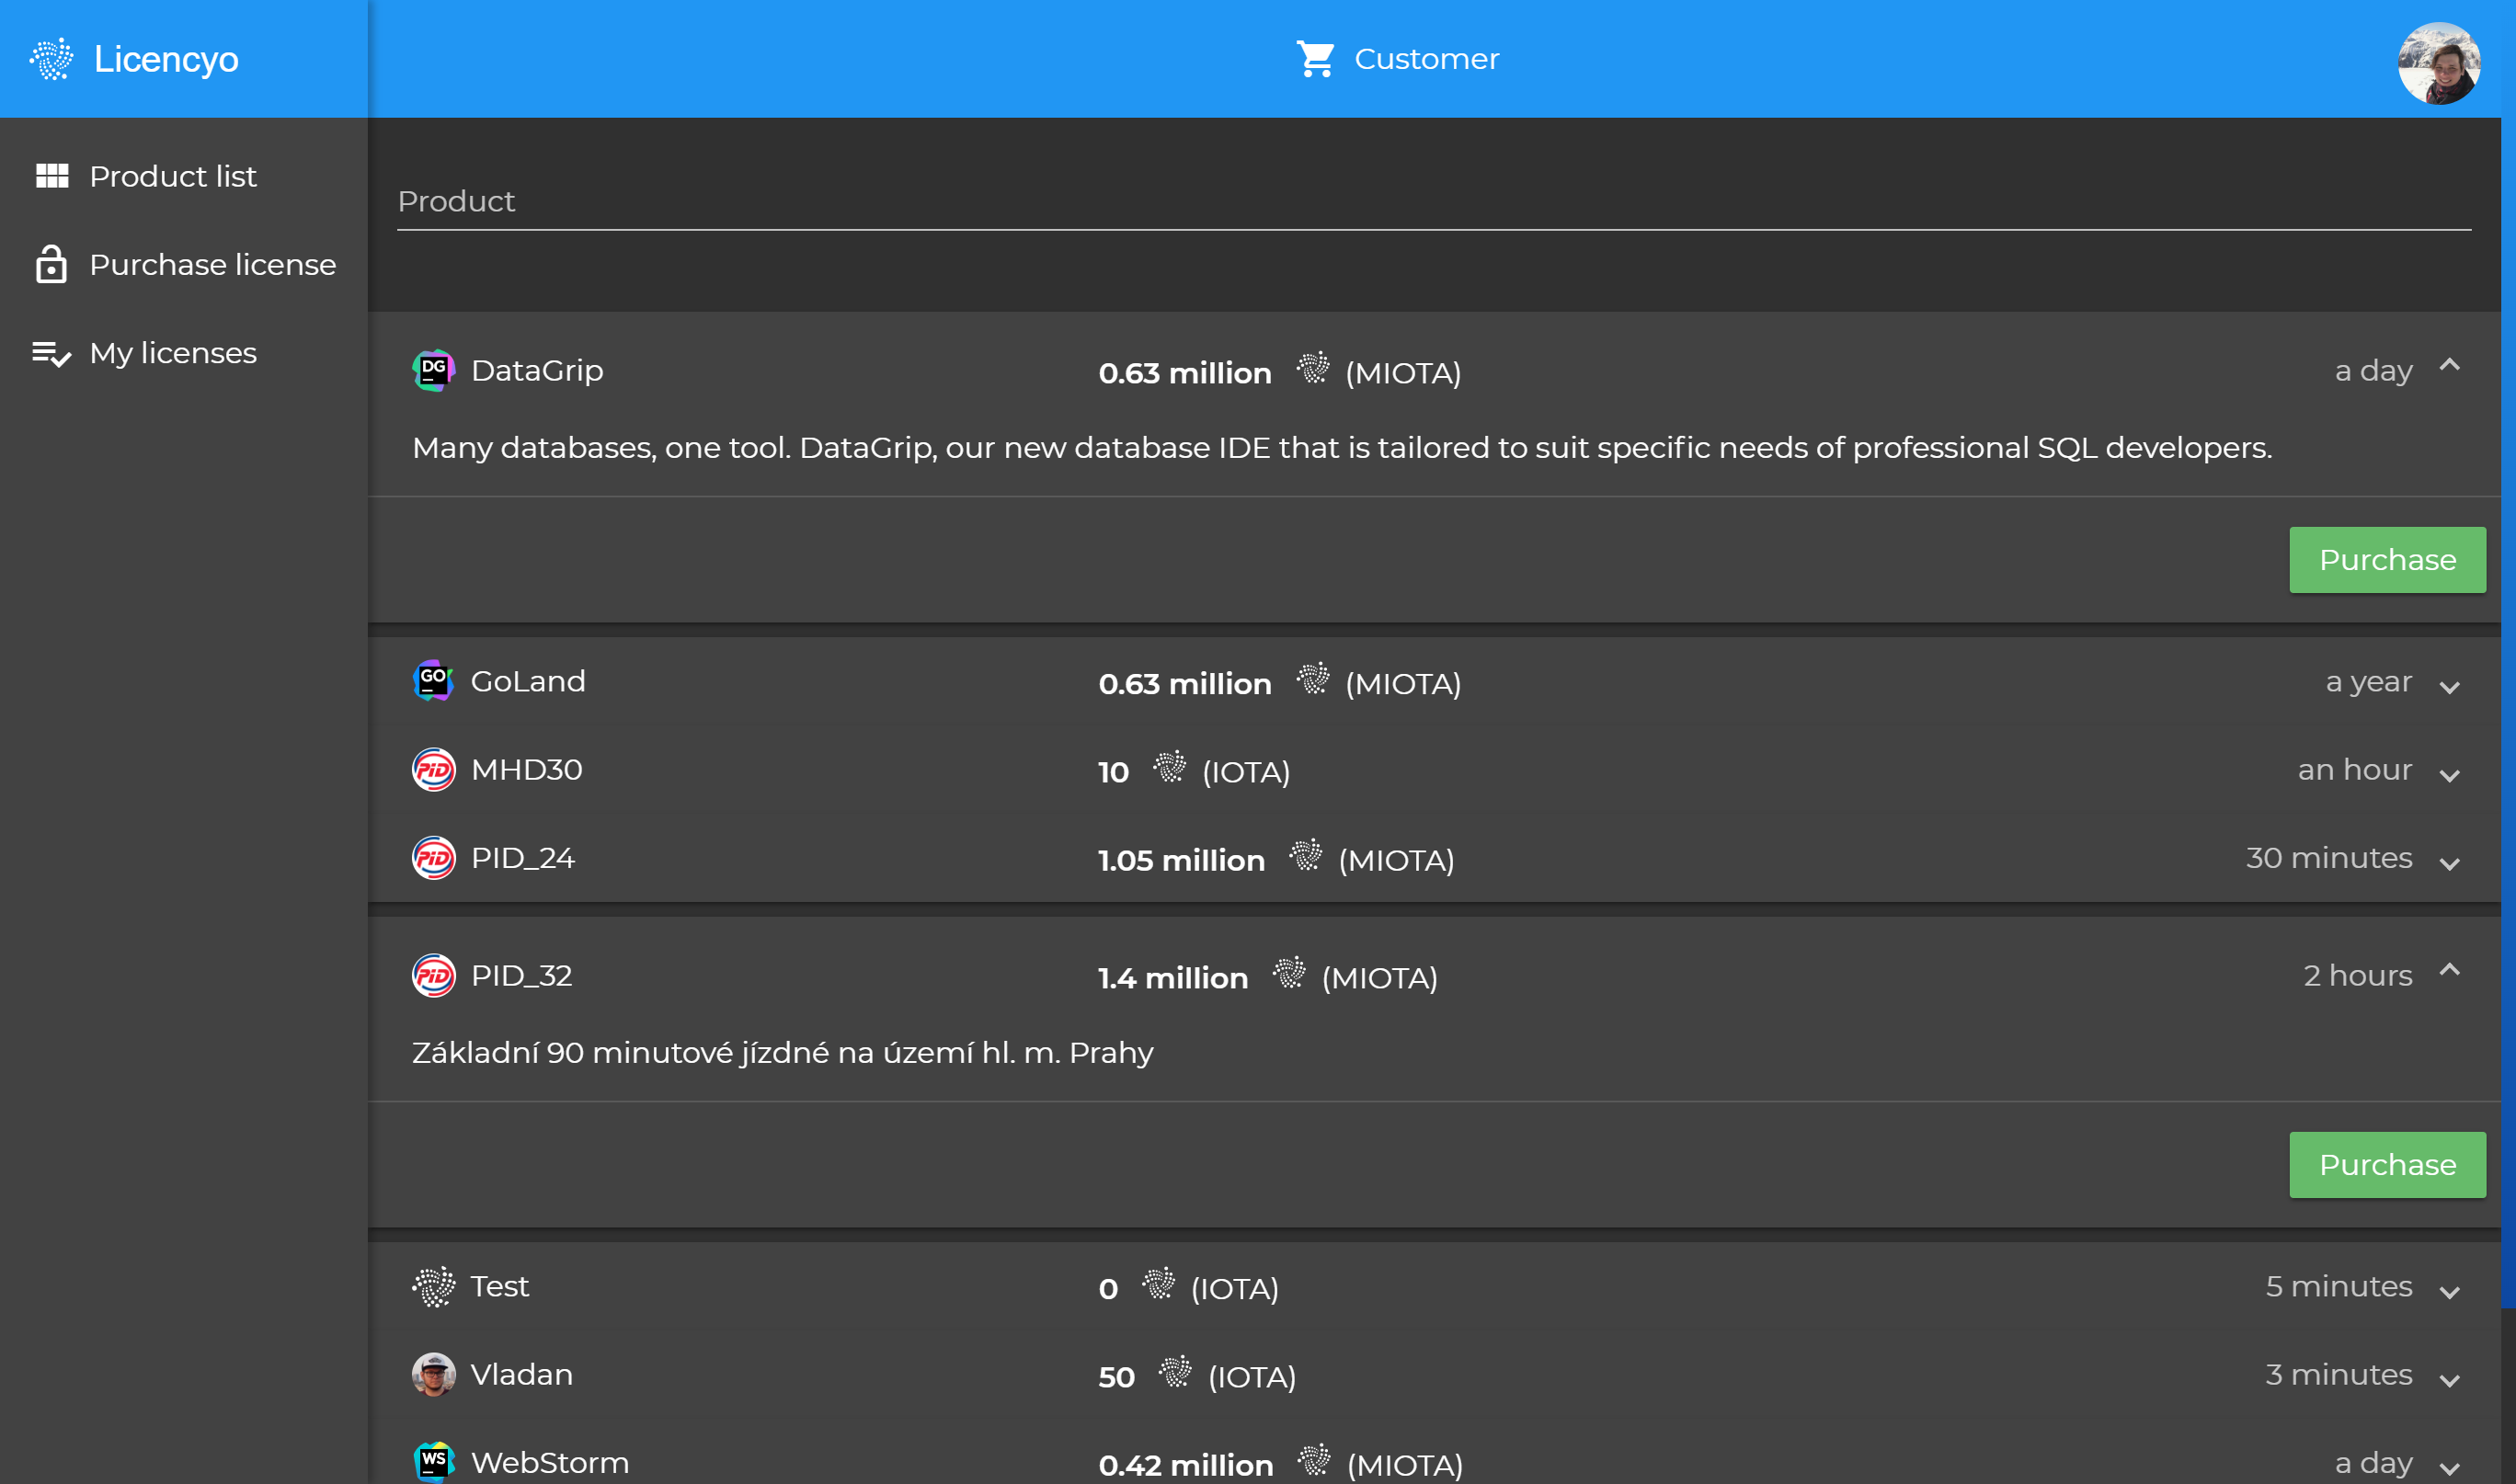This screenshot has height=1484, width=2516.
Task: Focus the Product search field
Action: pos(1432,202)
